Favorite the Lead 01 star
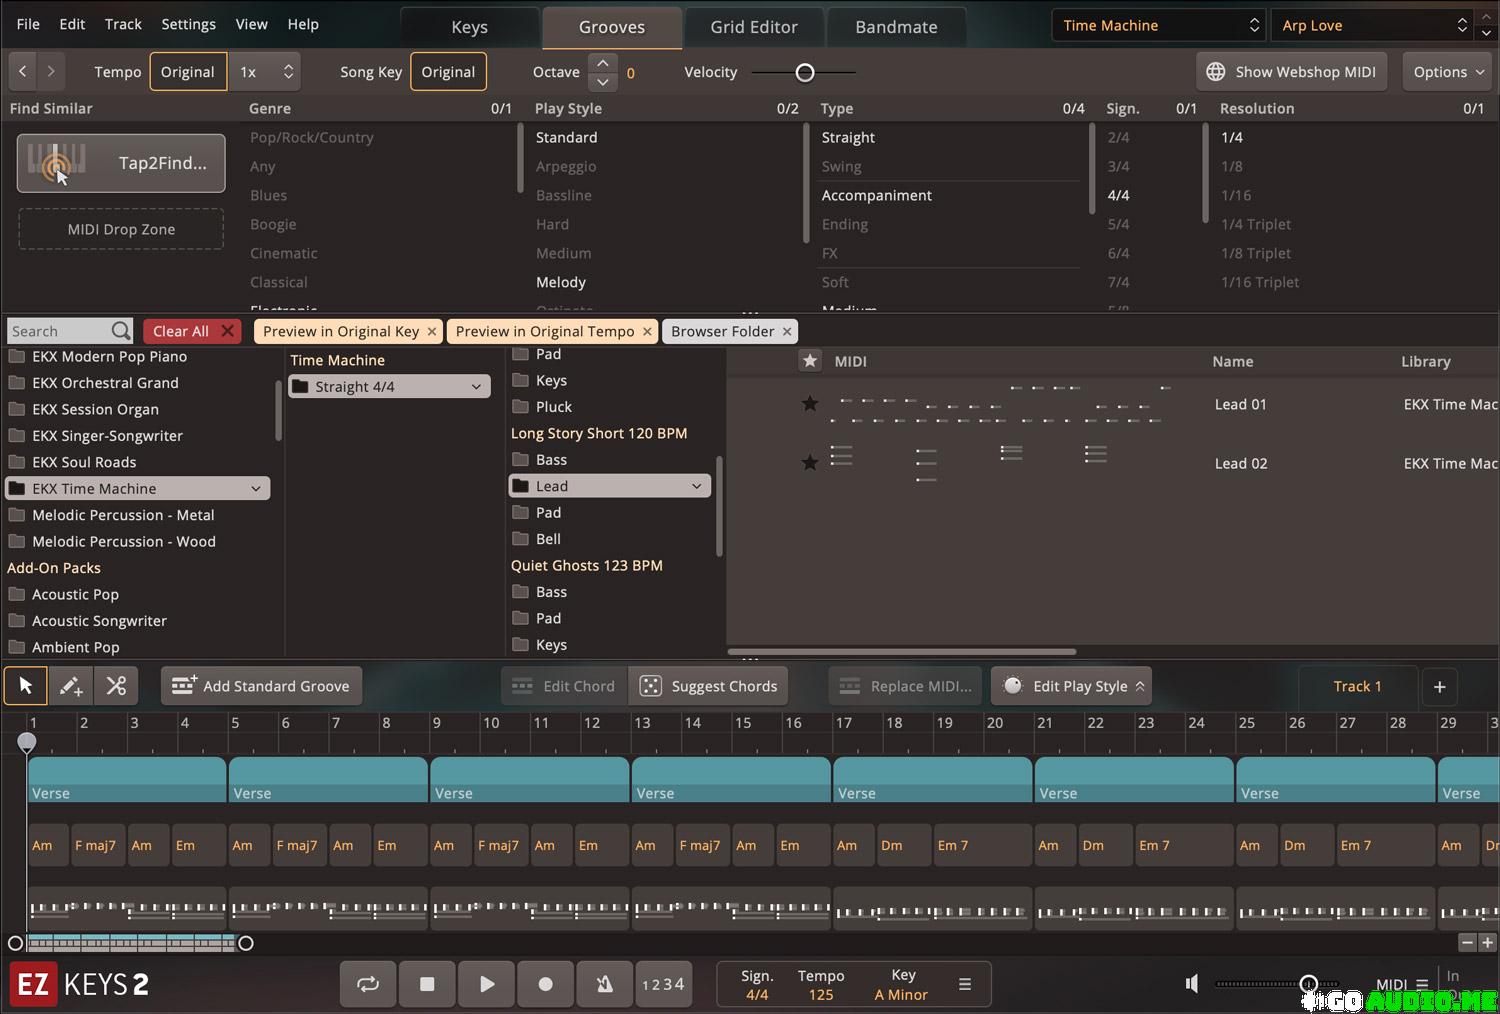This screenshot has height=1014, width=1500. (810, 404)
